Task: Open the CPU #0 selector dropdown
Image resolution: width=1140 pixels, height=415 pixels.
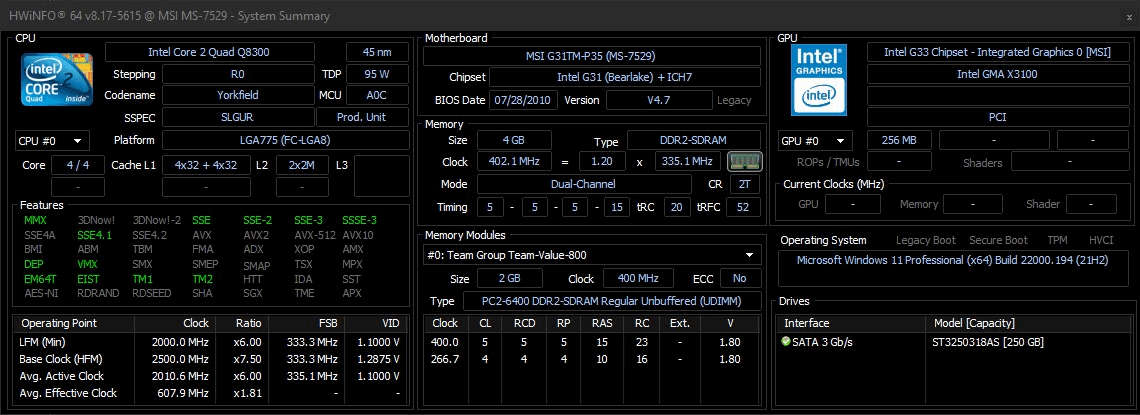Action: [x=52, y=141]
